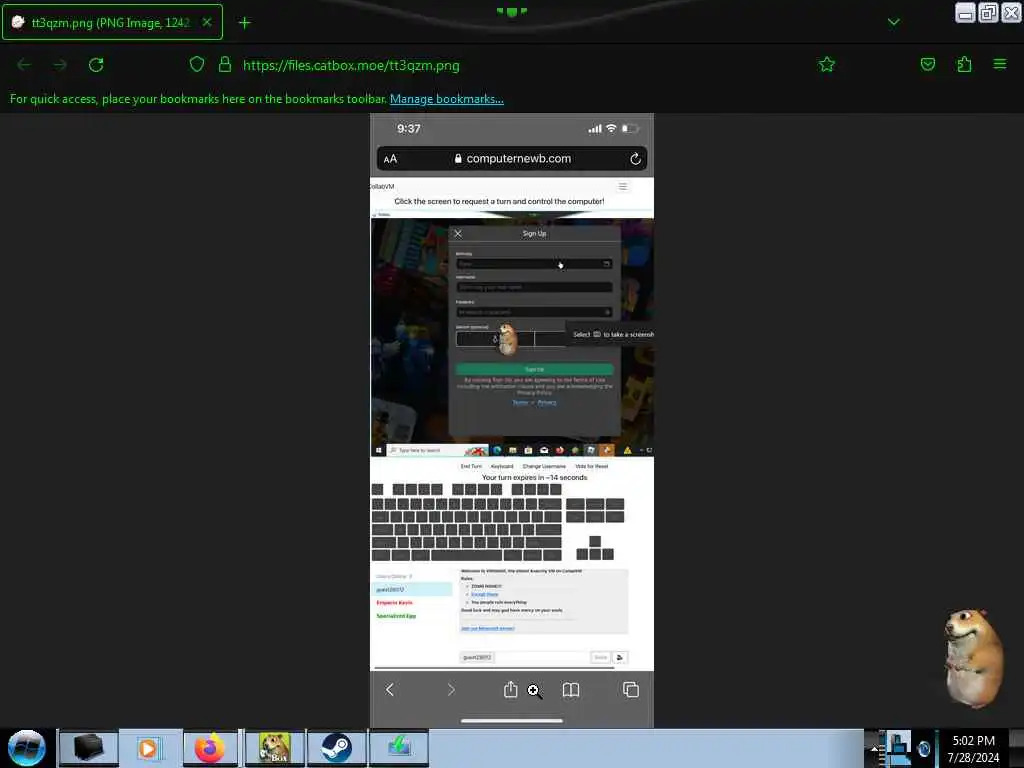Open the extensions puzzle-piece menu
This screenshot has height=768, width=1024.
click(x=964, y=65)
